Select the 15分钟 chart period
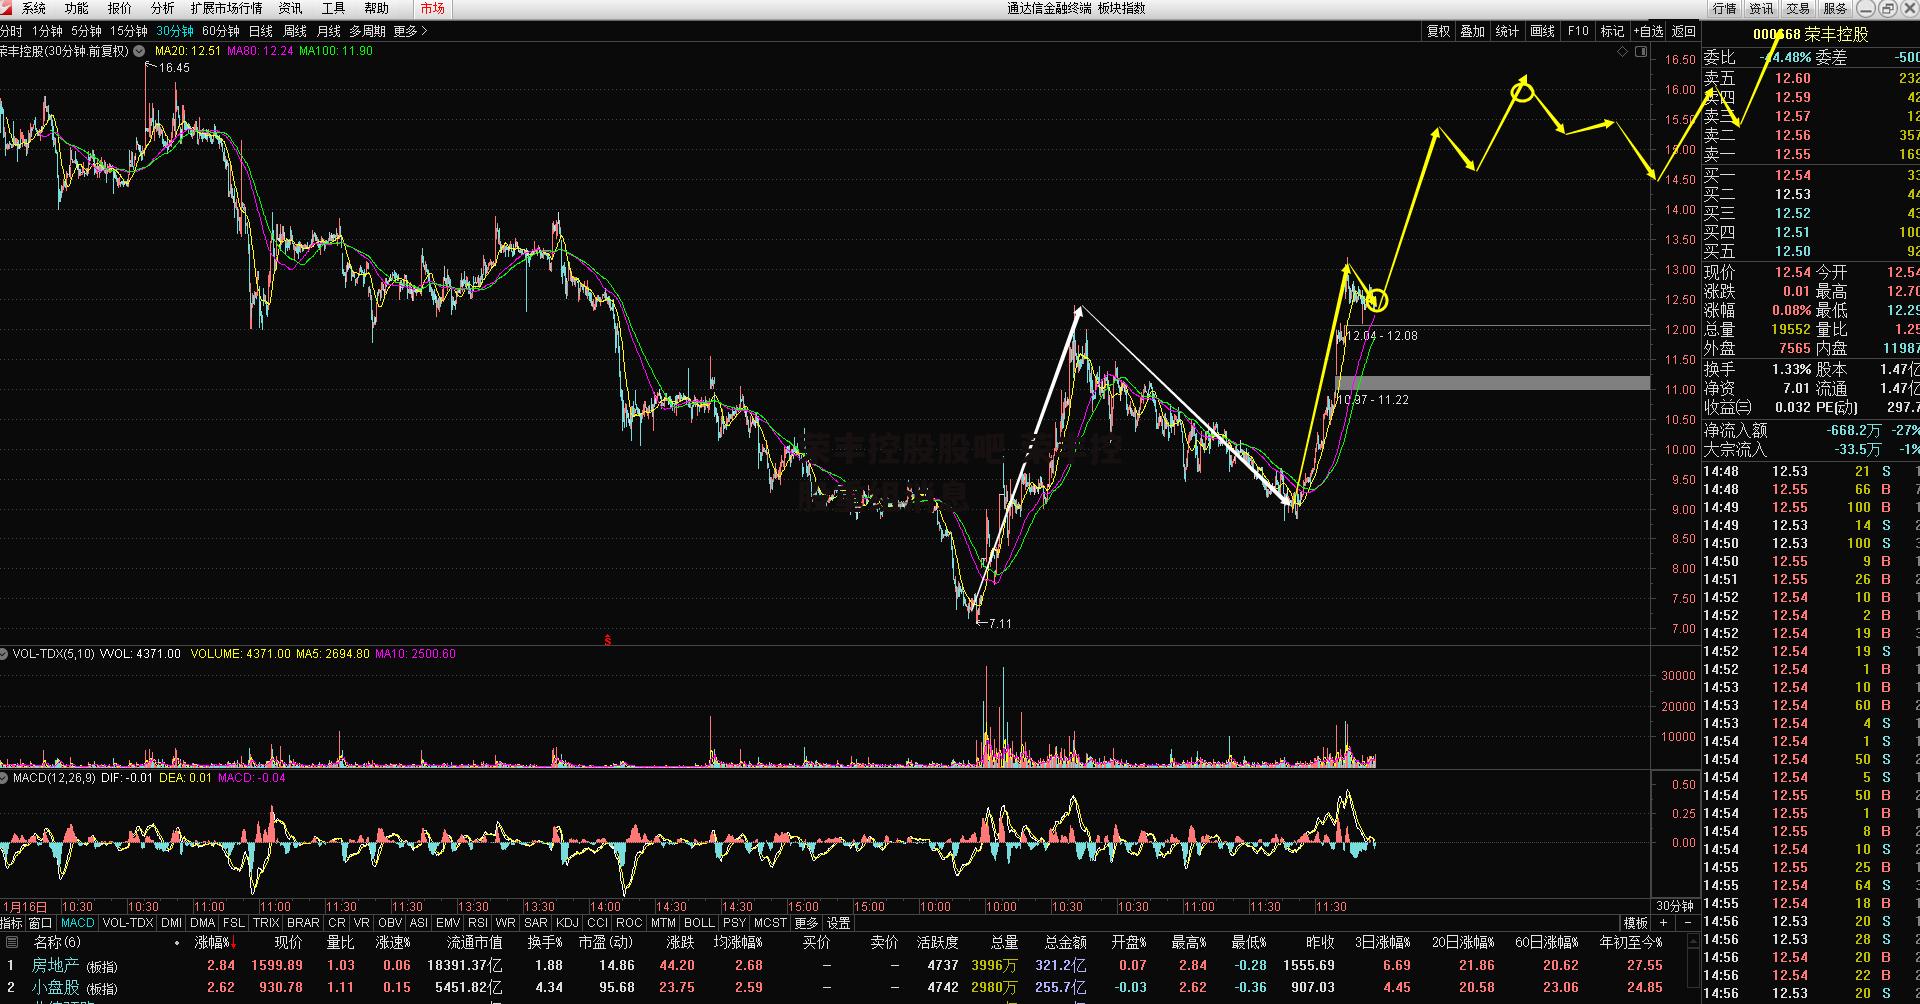This screenshot has width=1920, height=1004. pyautogui.click(x=129, y=31)
